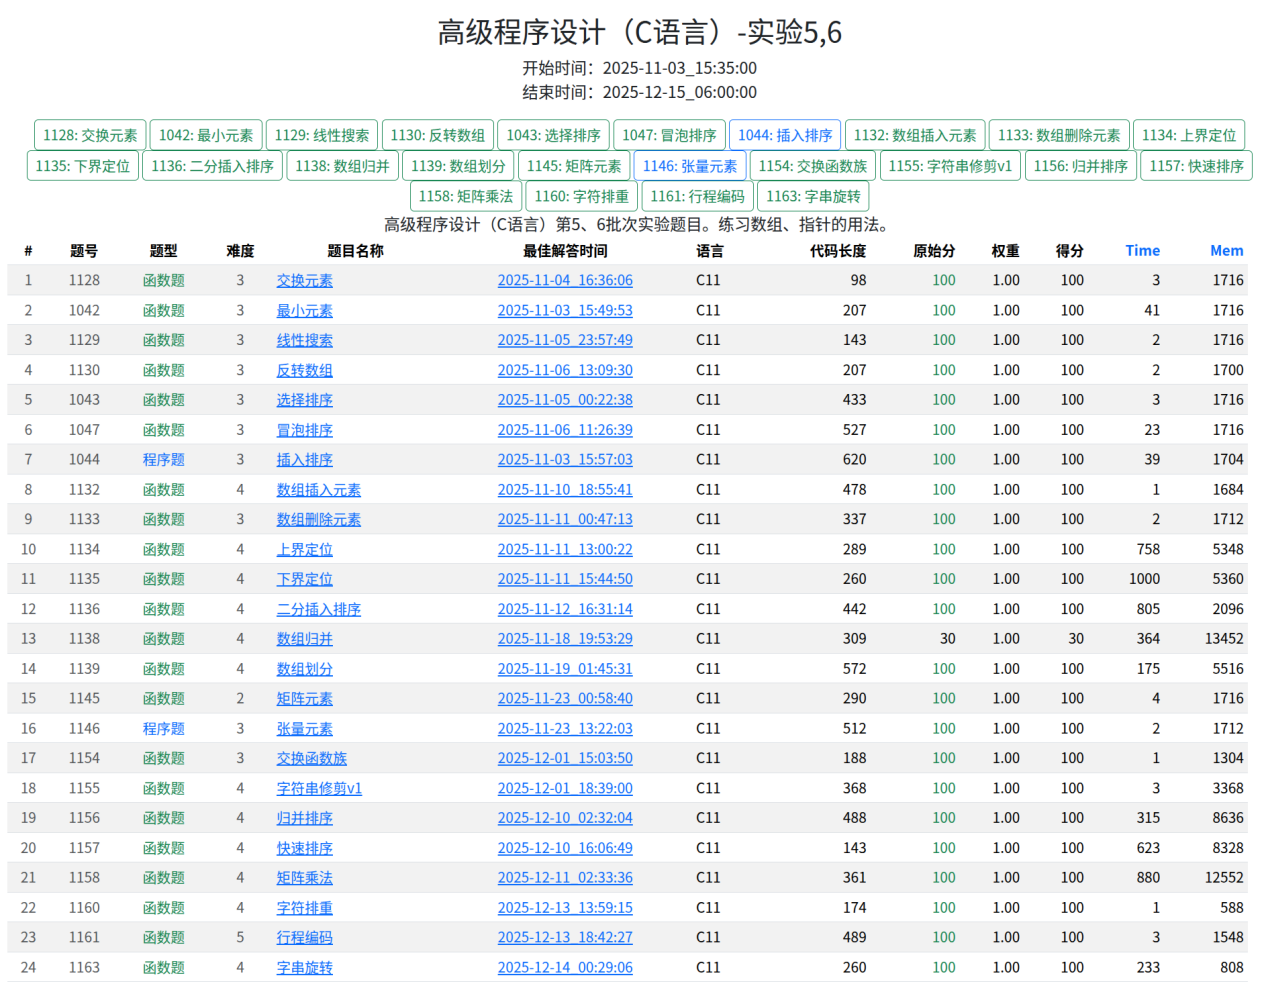The width and height of the screenshot is (1266, 994).
Task: Open the 行程编码 problem link
Action: tap(305, 938)
